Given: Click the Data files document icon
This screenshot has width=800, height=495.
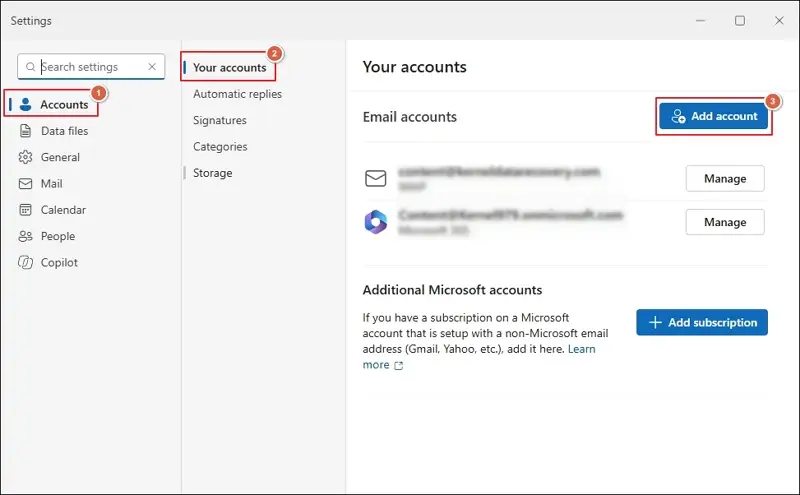Looking at the screenshot, I should point(25,131).
